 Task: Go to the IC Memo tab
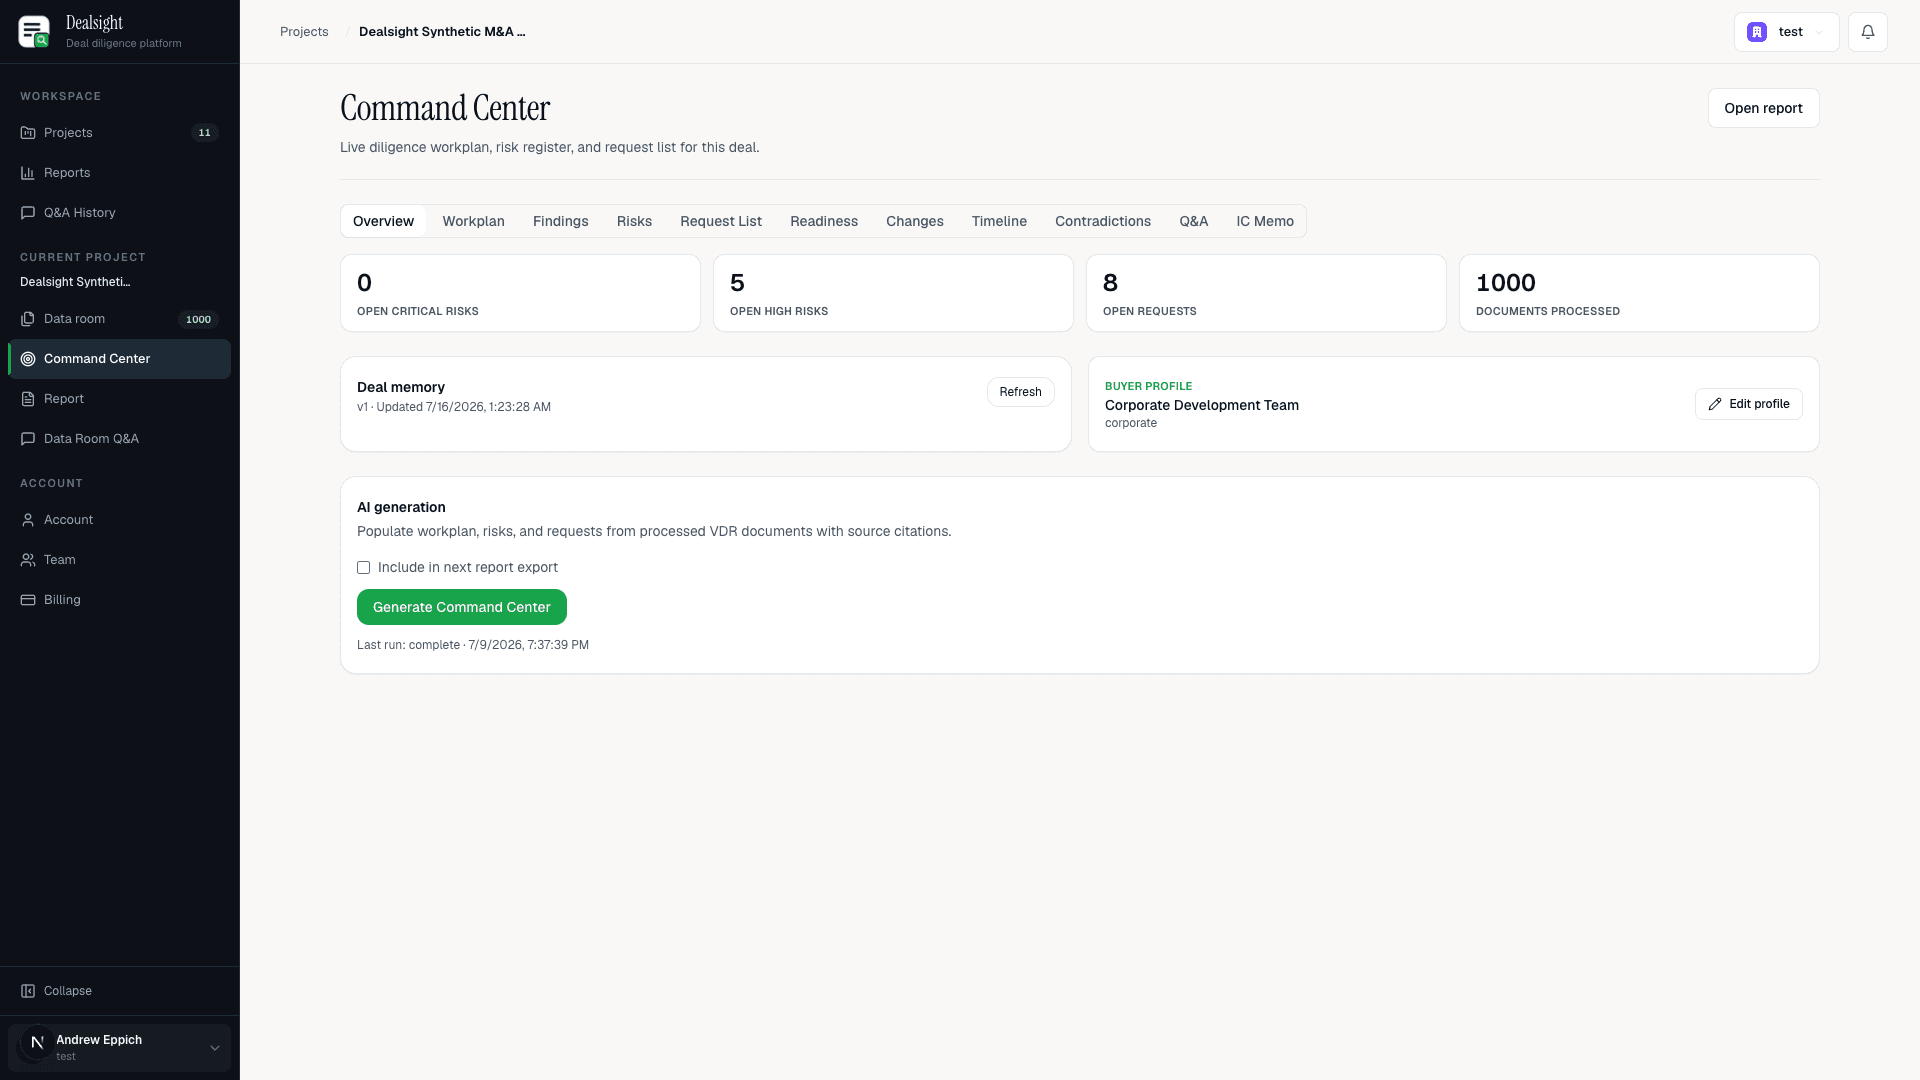pyautogui.click(x=1265, y=221)
